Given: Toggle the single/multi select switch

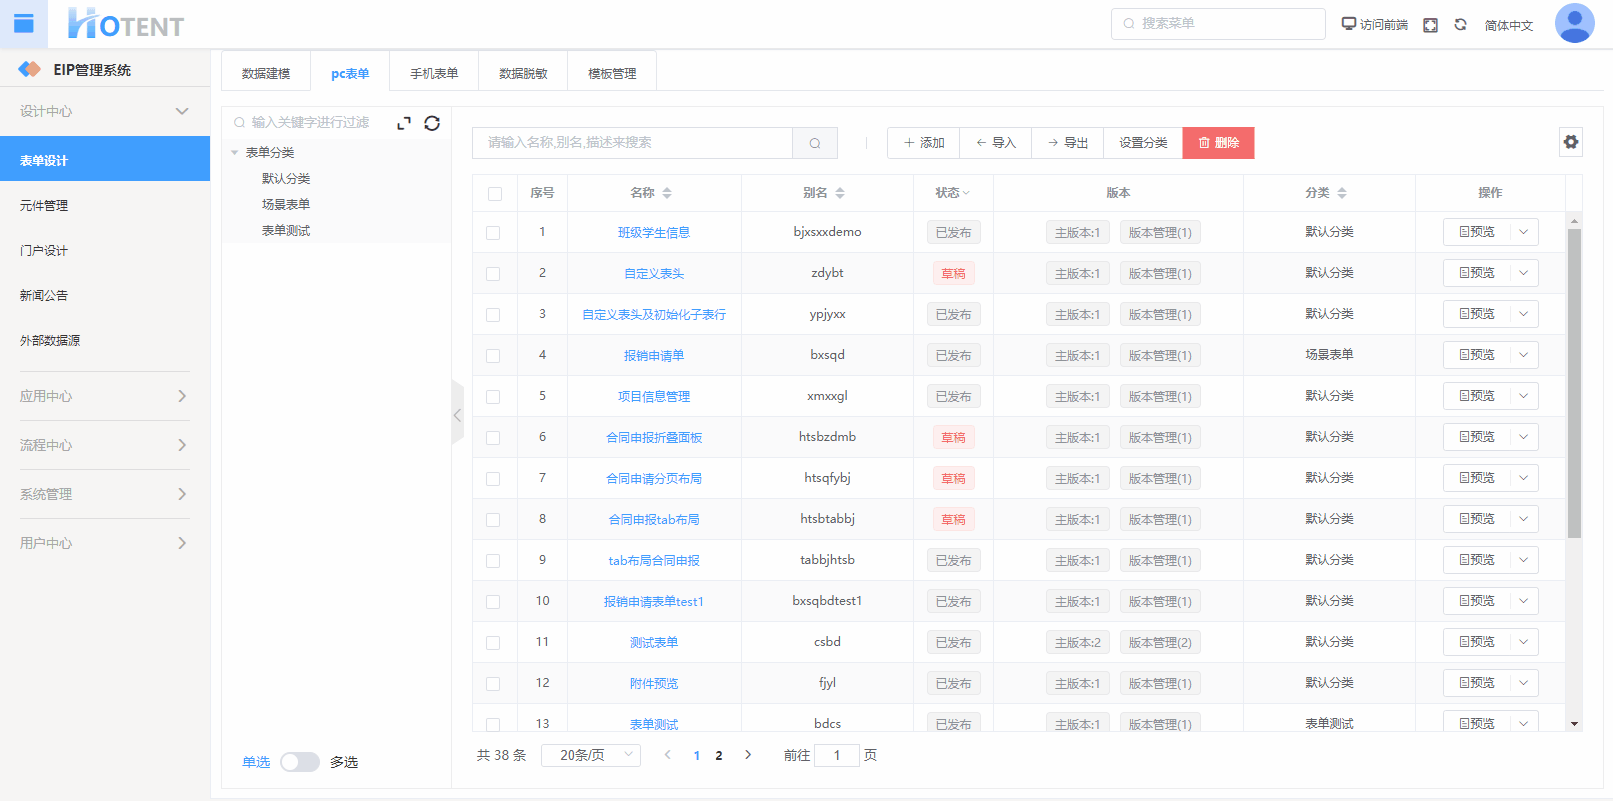Looking at the screenshot, I should click(x=299, y=762).
